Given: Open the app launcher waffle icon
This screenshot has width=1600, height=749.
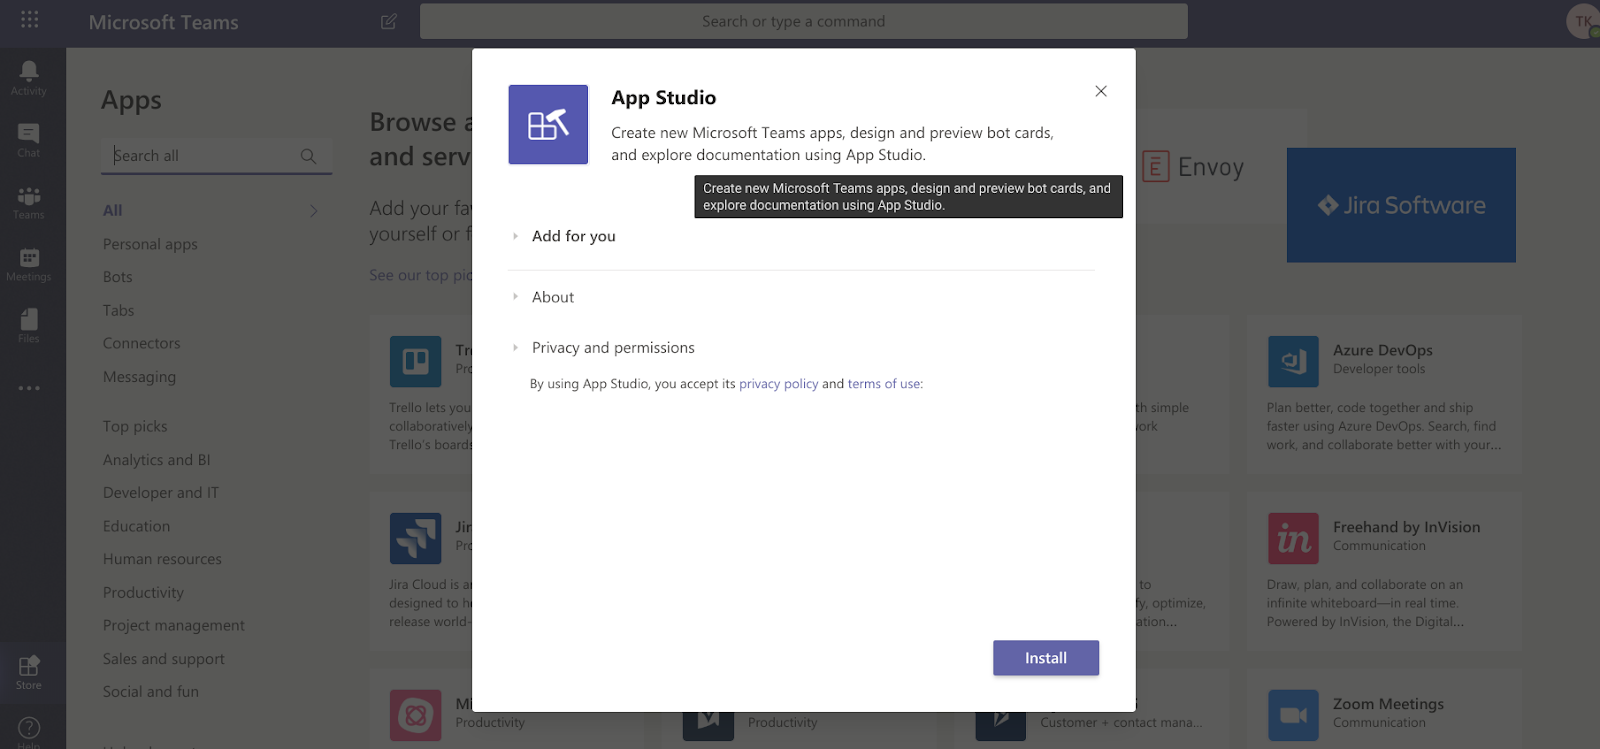Looking at the screenshot, I should pyautogui.click(x=30, y=19).
